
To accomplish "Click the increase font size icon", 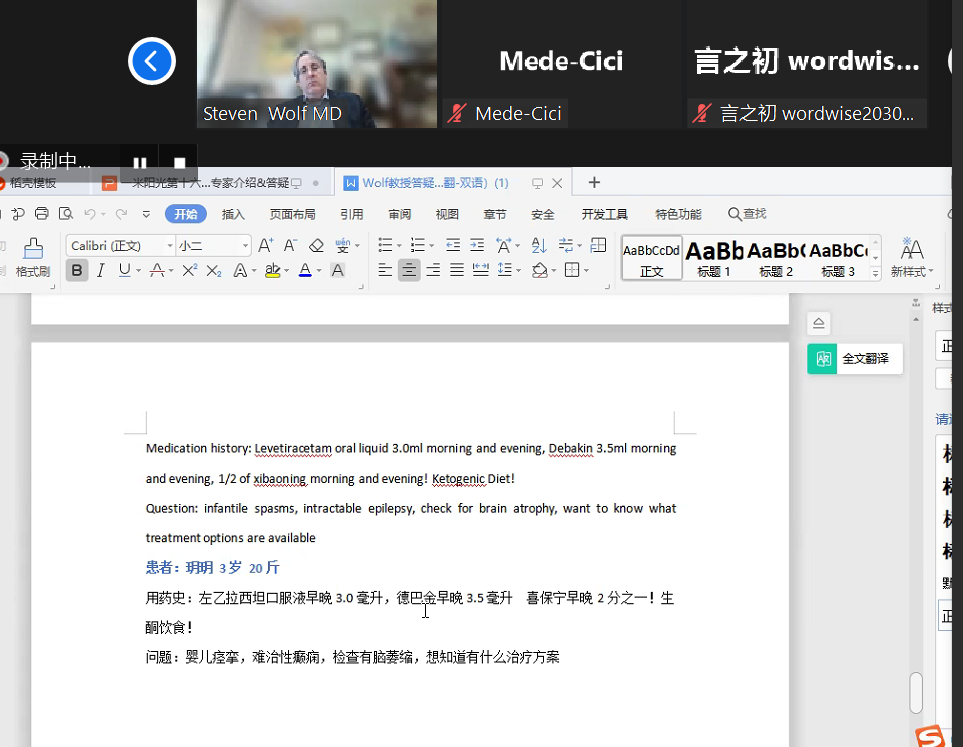I will point(265,245).
